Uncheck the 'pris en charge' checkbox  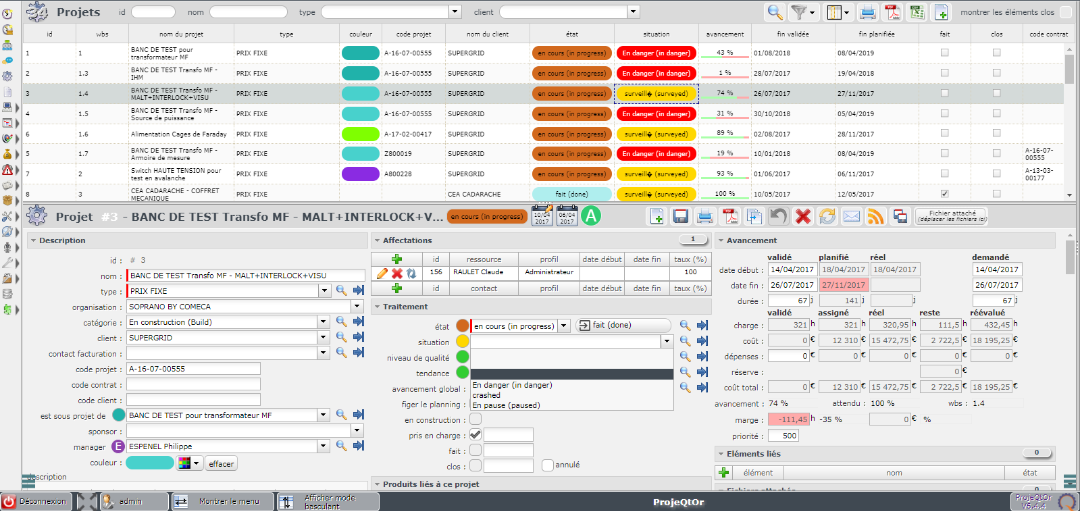pyautogui.click(x=475, y=435)
